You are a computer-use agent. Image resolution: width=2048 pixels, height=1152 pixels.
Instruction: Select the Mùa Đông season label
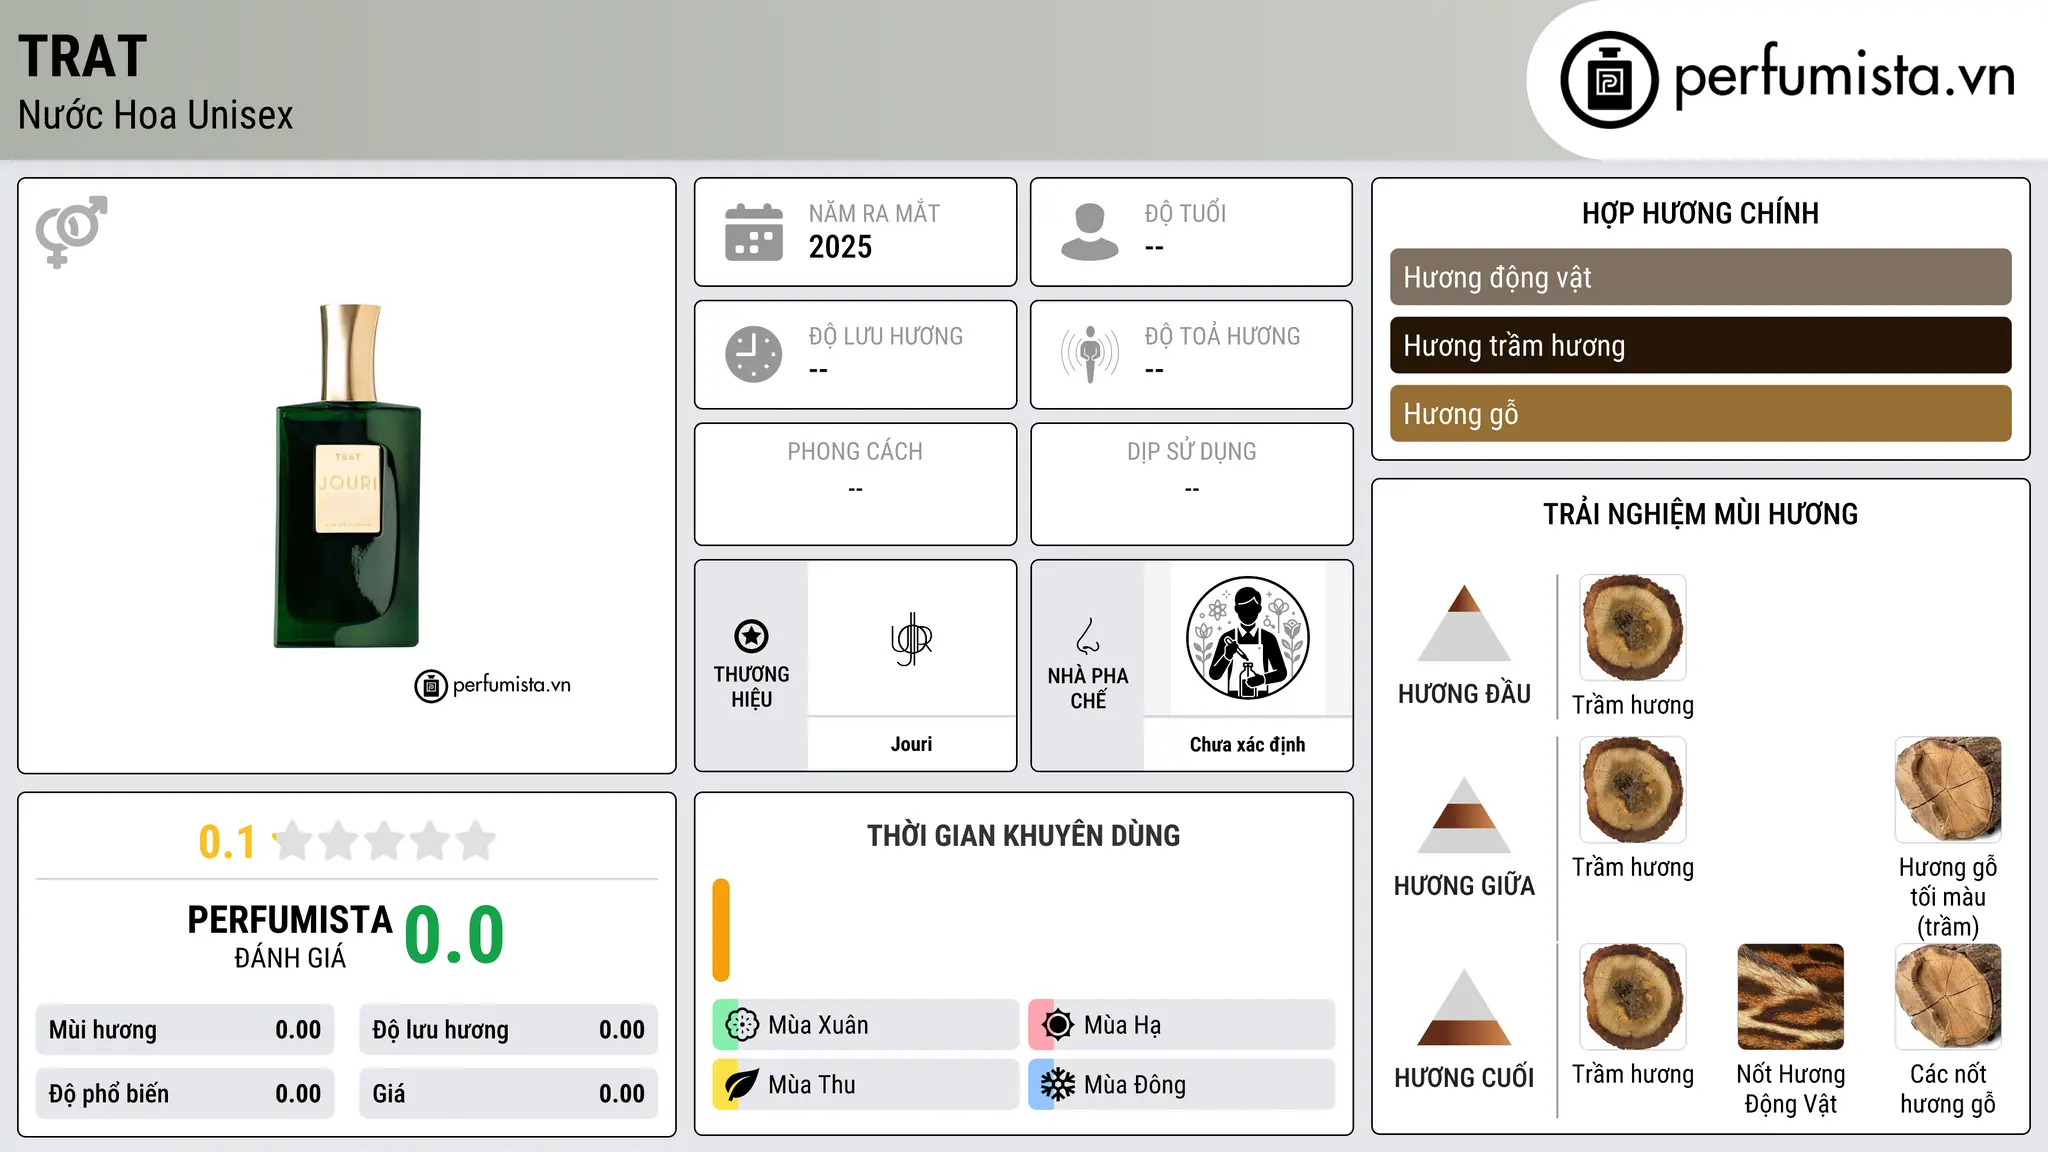coord(1135,1085)
